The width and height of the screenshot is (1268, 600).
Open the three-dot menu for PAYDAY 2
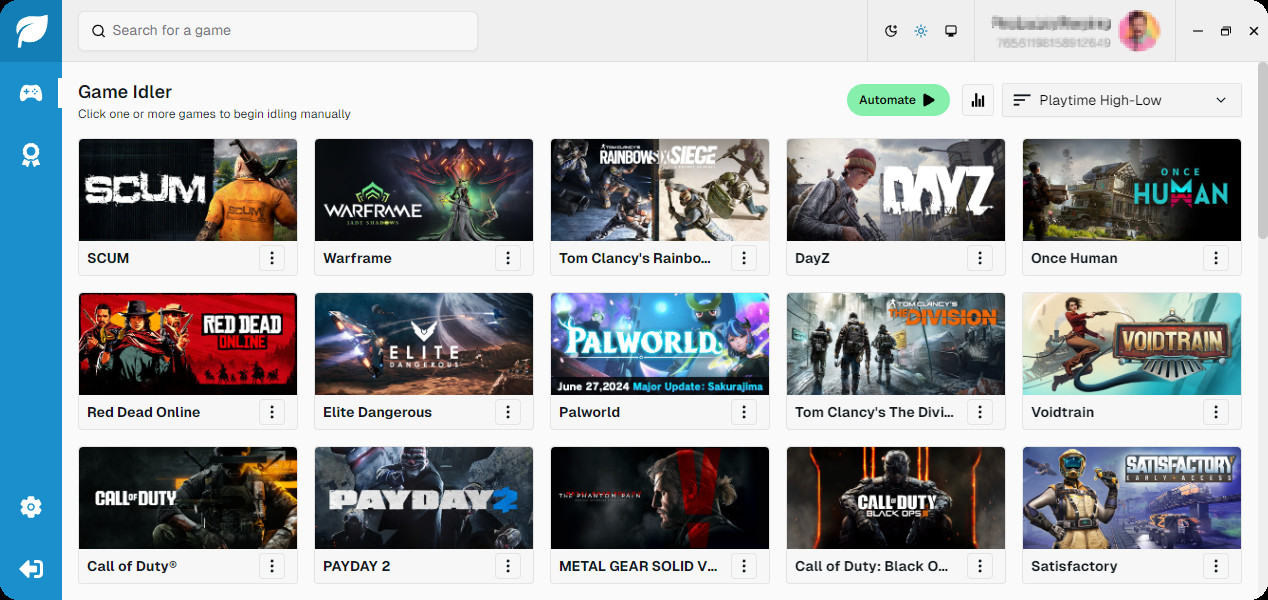click(x=508, y=566)
